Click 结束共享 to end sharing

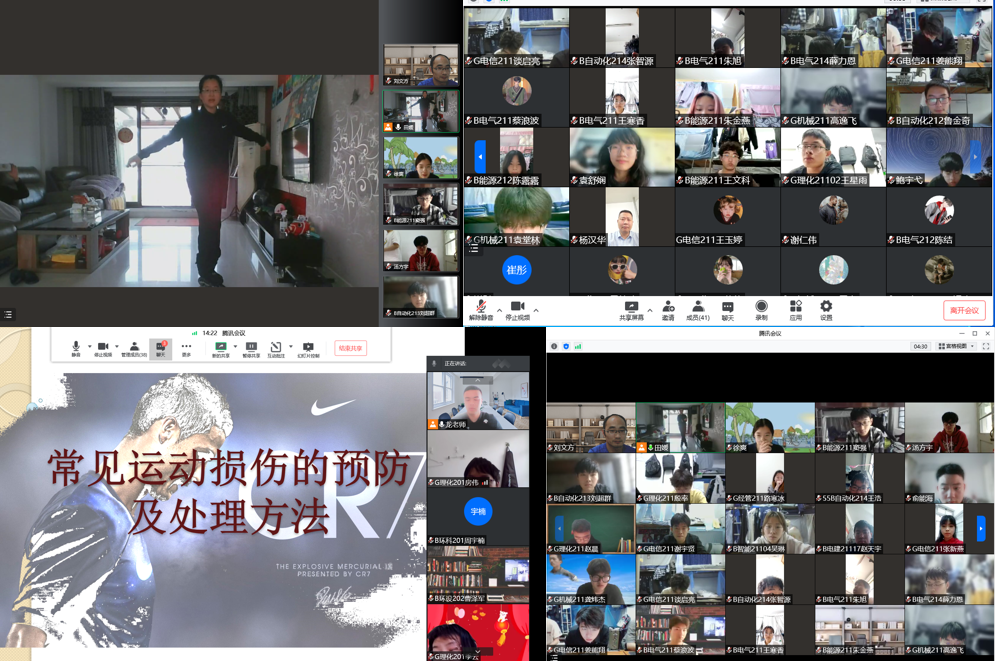pos(350,348)
